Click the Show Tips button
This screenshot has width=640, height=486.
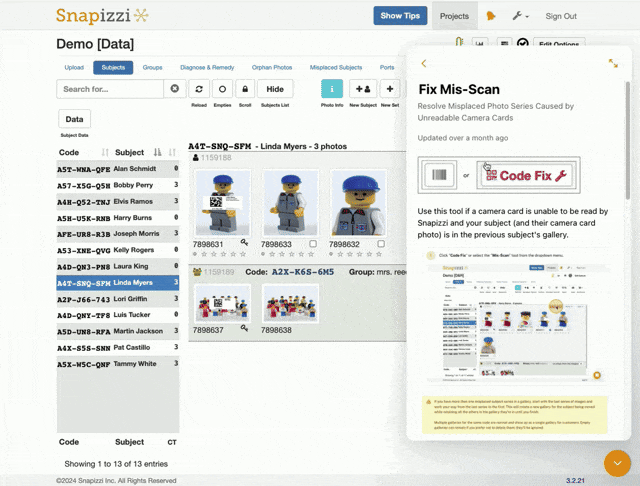[x=400, y=16]
